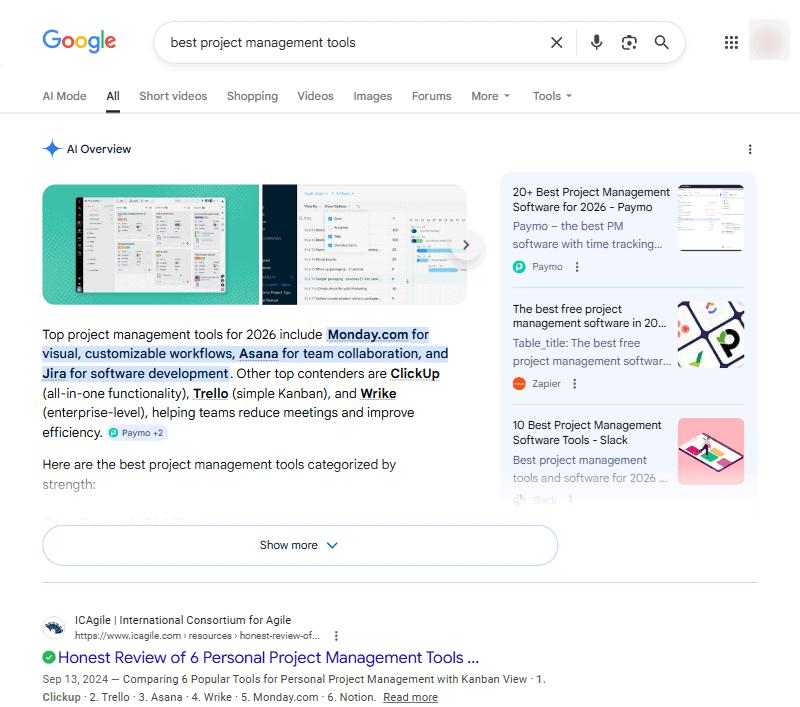Viewport: 800px width, 707px height.
Task: Click next arrow on image carousel
Action: 465,245
